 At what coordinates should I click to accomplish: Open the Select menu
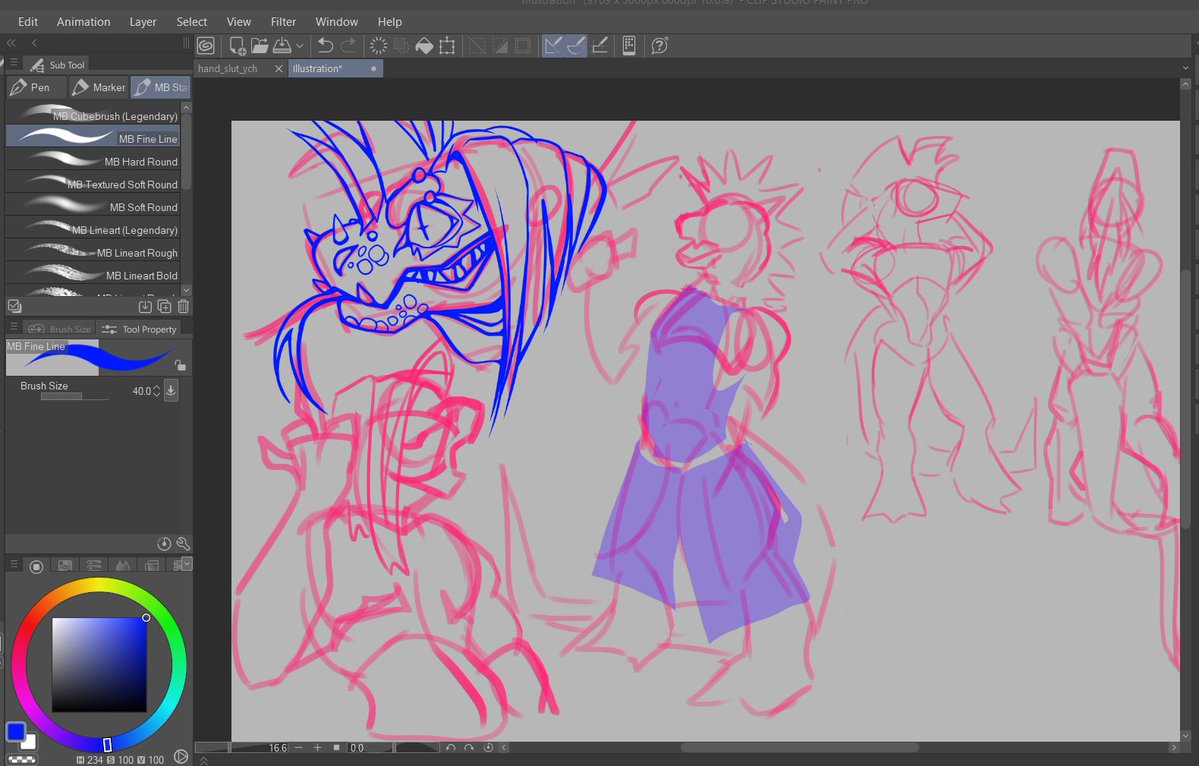(192, 21)
